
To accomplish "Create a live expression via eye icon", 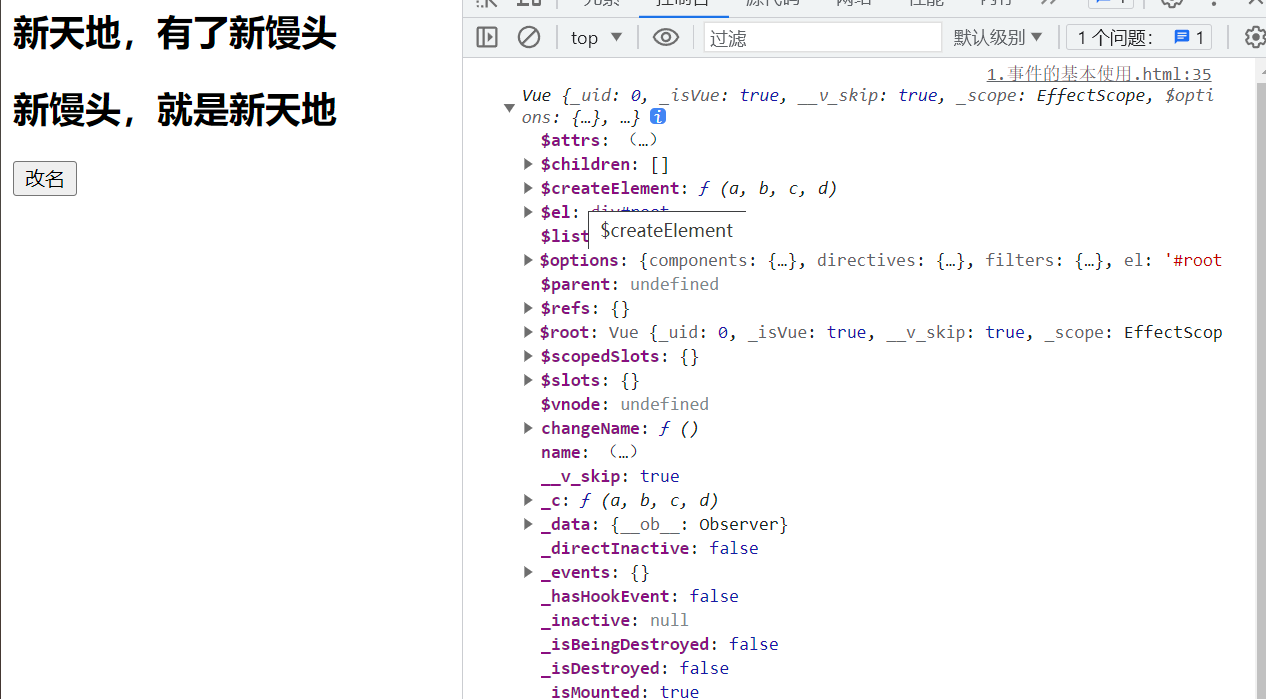I will 666,38.
